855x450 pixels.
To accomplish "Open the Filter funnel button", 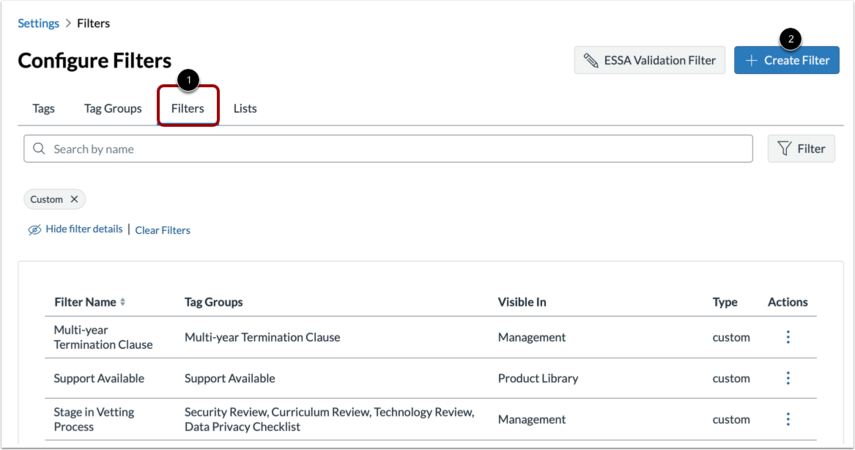I will pos(801,148).
